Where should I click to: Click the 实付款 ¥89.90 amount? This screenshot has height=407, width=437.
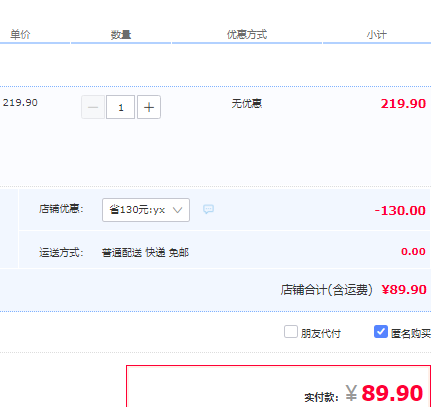384,393
